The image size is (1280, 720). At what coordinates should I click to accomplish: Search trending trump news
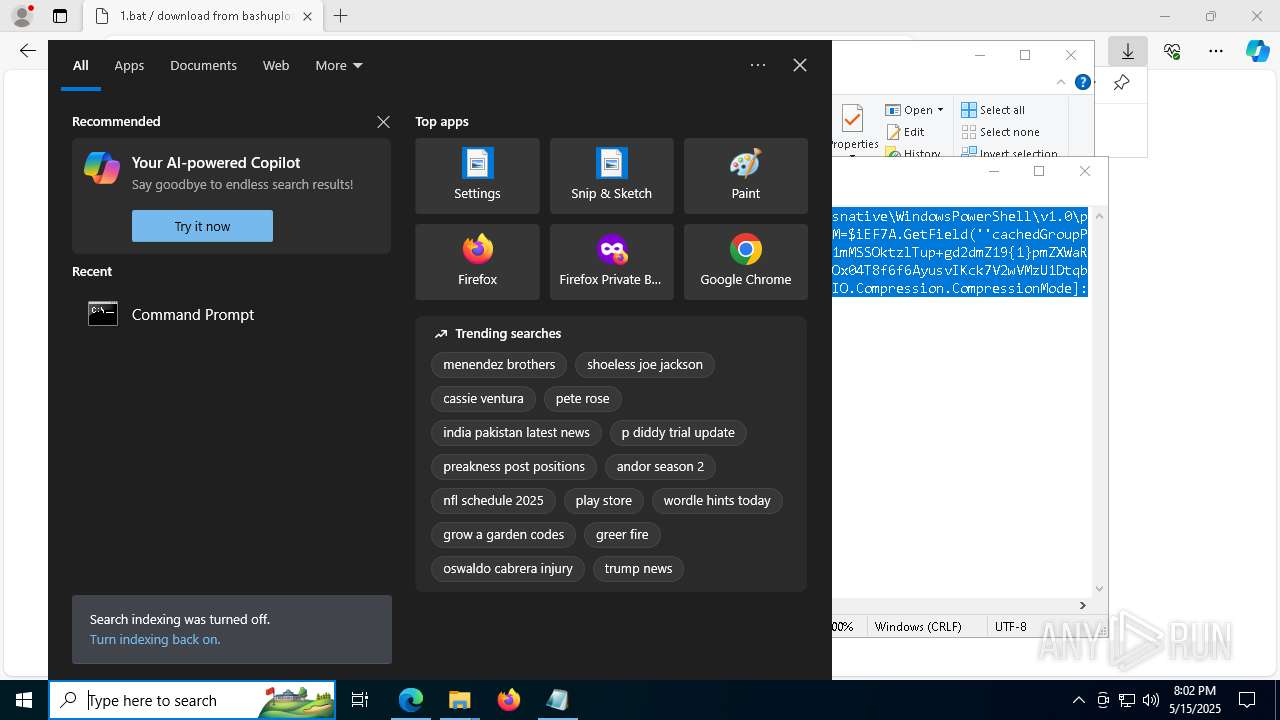point(638,568)
